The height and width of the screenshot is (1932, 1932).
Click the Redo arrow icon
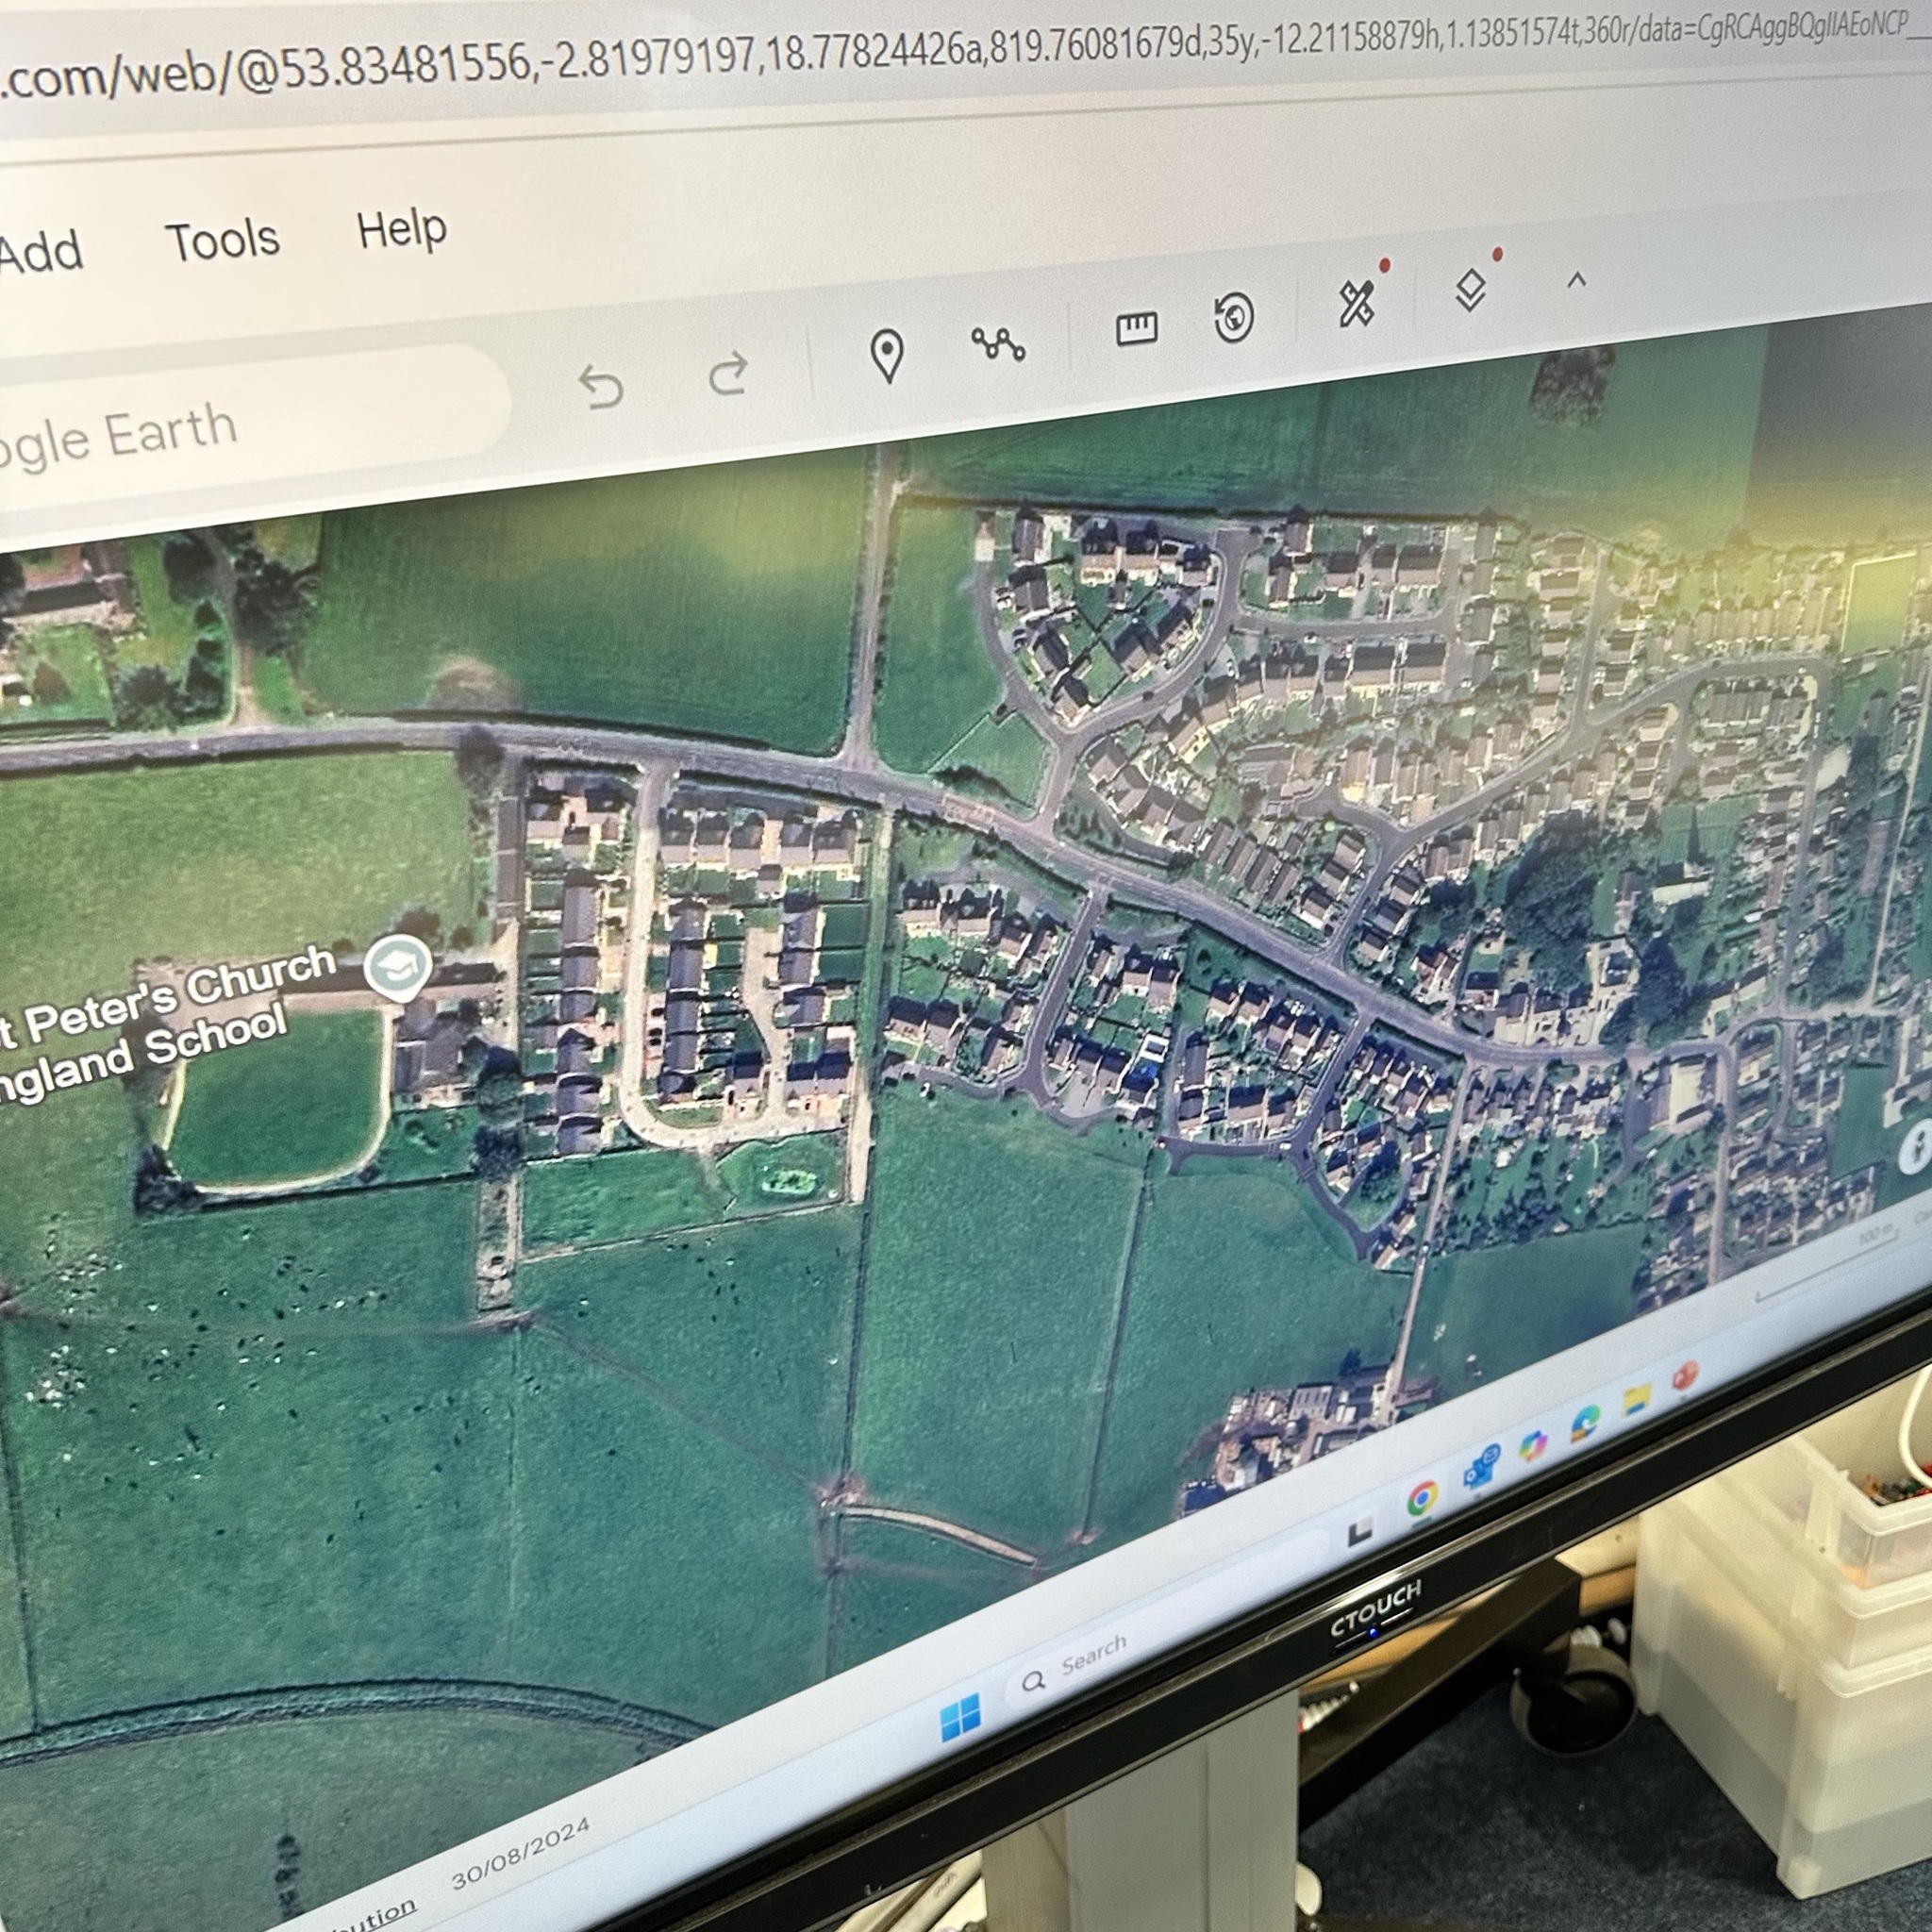(x=728, y=373)
